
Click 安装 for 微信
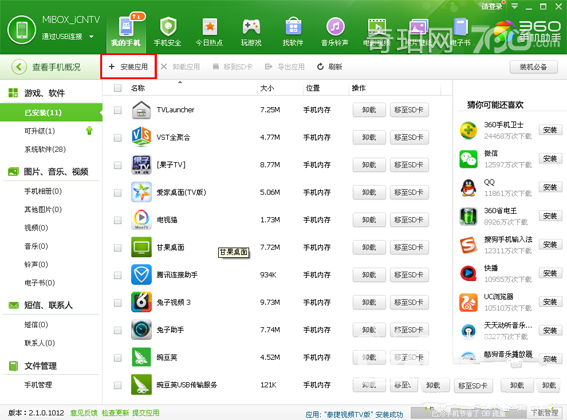(x=550, y=158)
